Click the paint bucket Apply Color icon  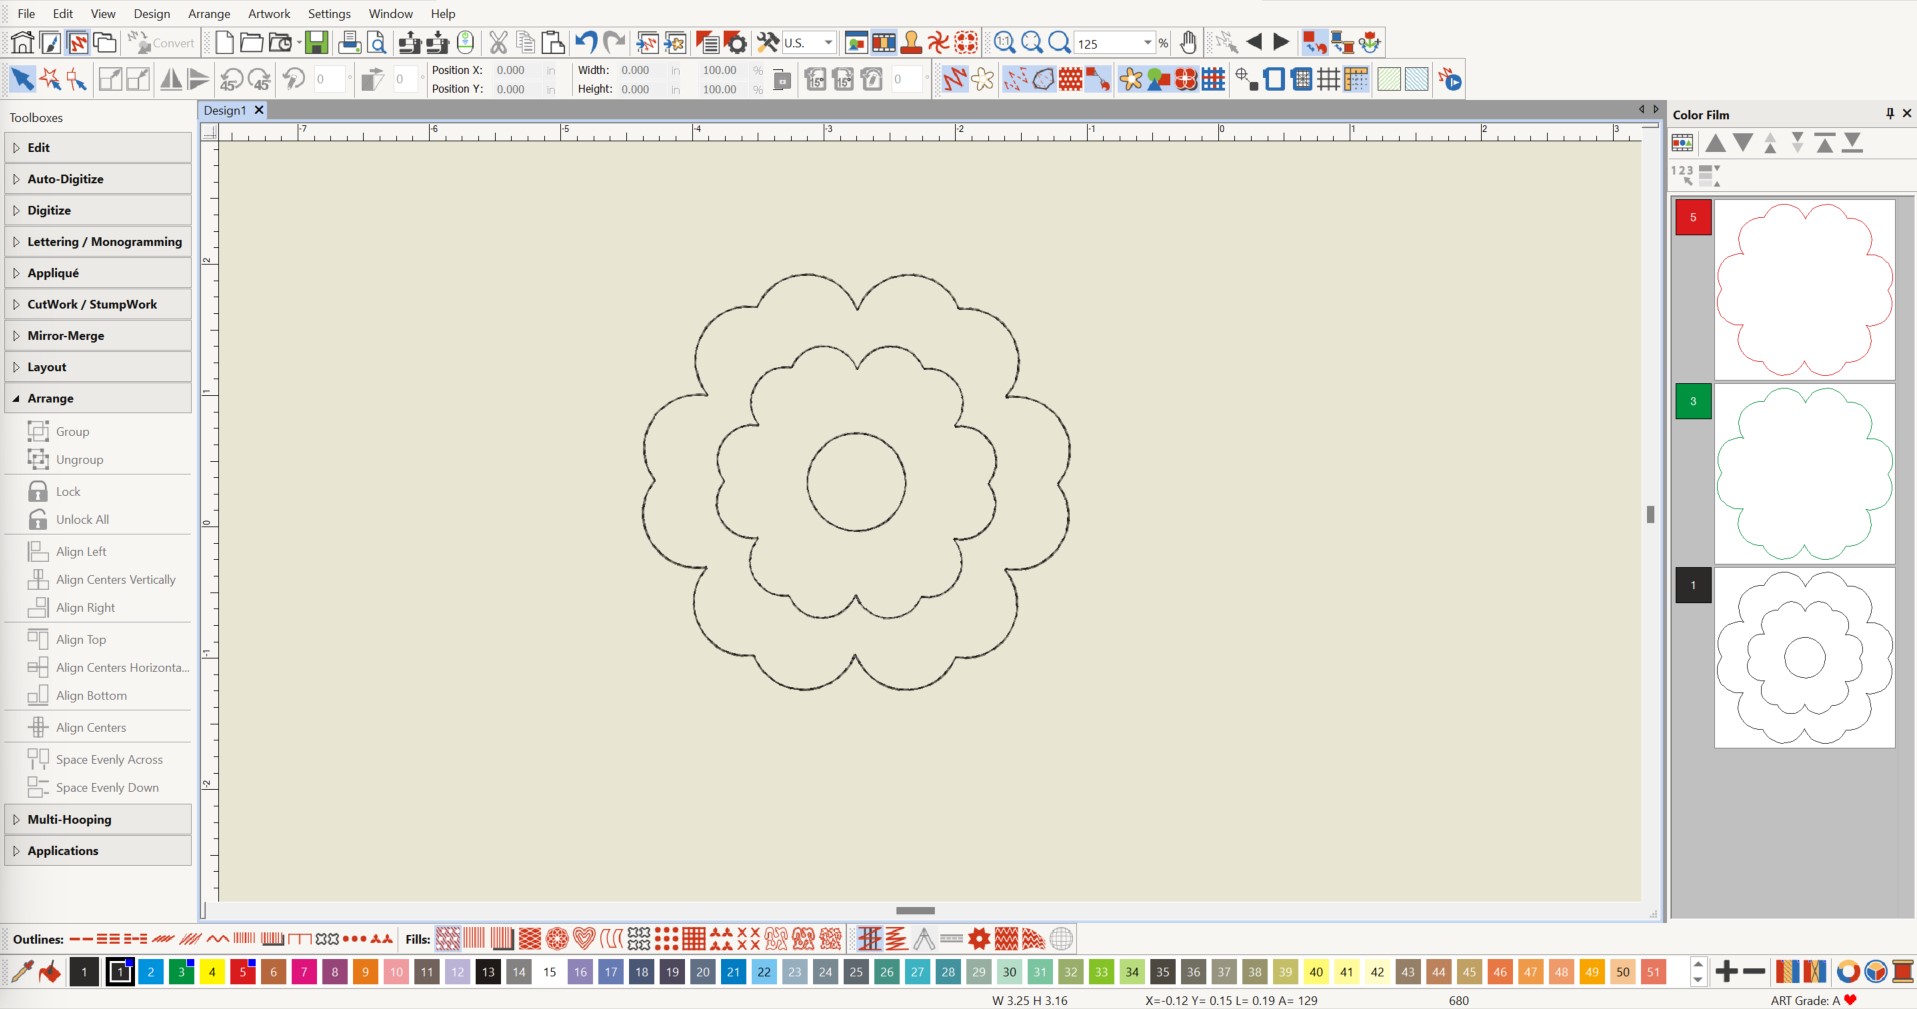[x=50, y=971]
